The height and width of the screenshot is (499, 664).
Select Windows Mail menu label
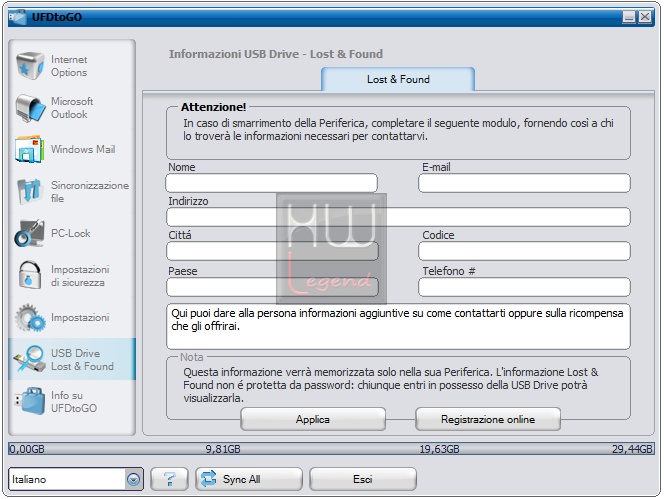pyautogui.click(x=83, y=149)
